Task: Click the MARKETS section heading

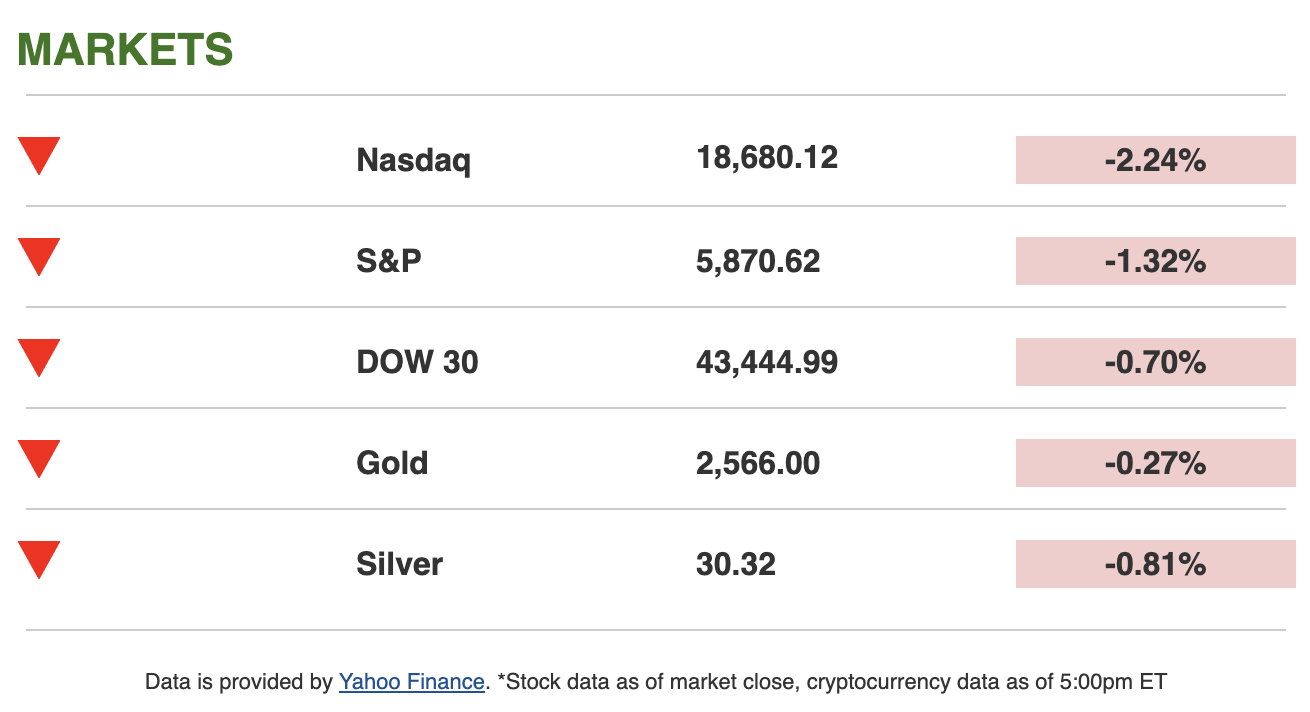Action: pos(125,49)
